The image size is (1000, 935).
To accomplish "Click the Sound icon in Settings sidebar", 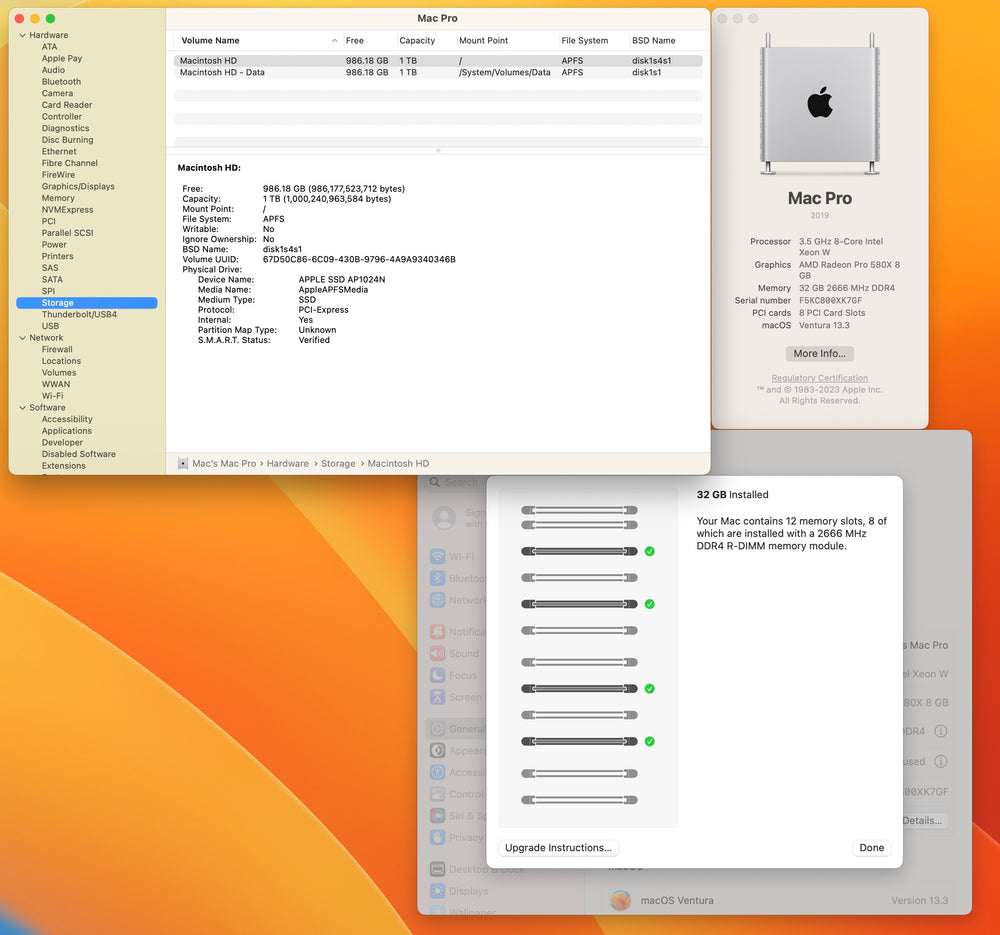I will pyautogui.click(x=438, y=653).
